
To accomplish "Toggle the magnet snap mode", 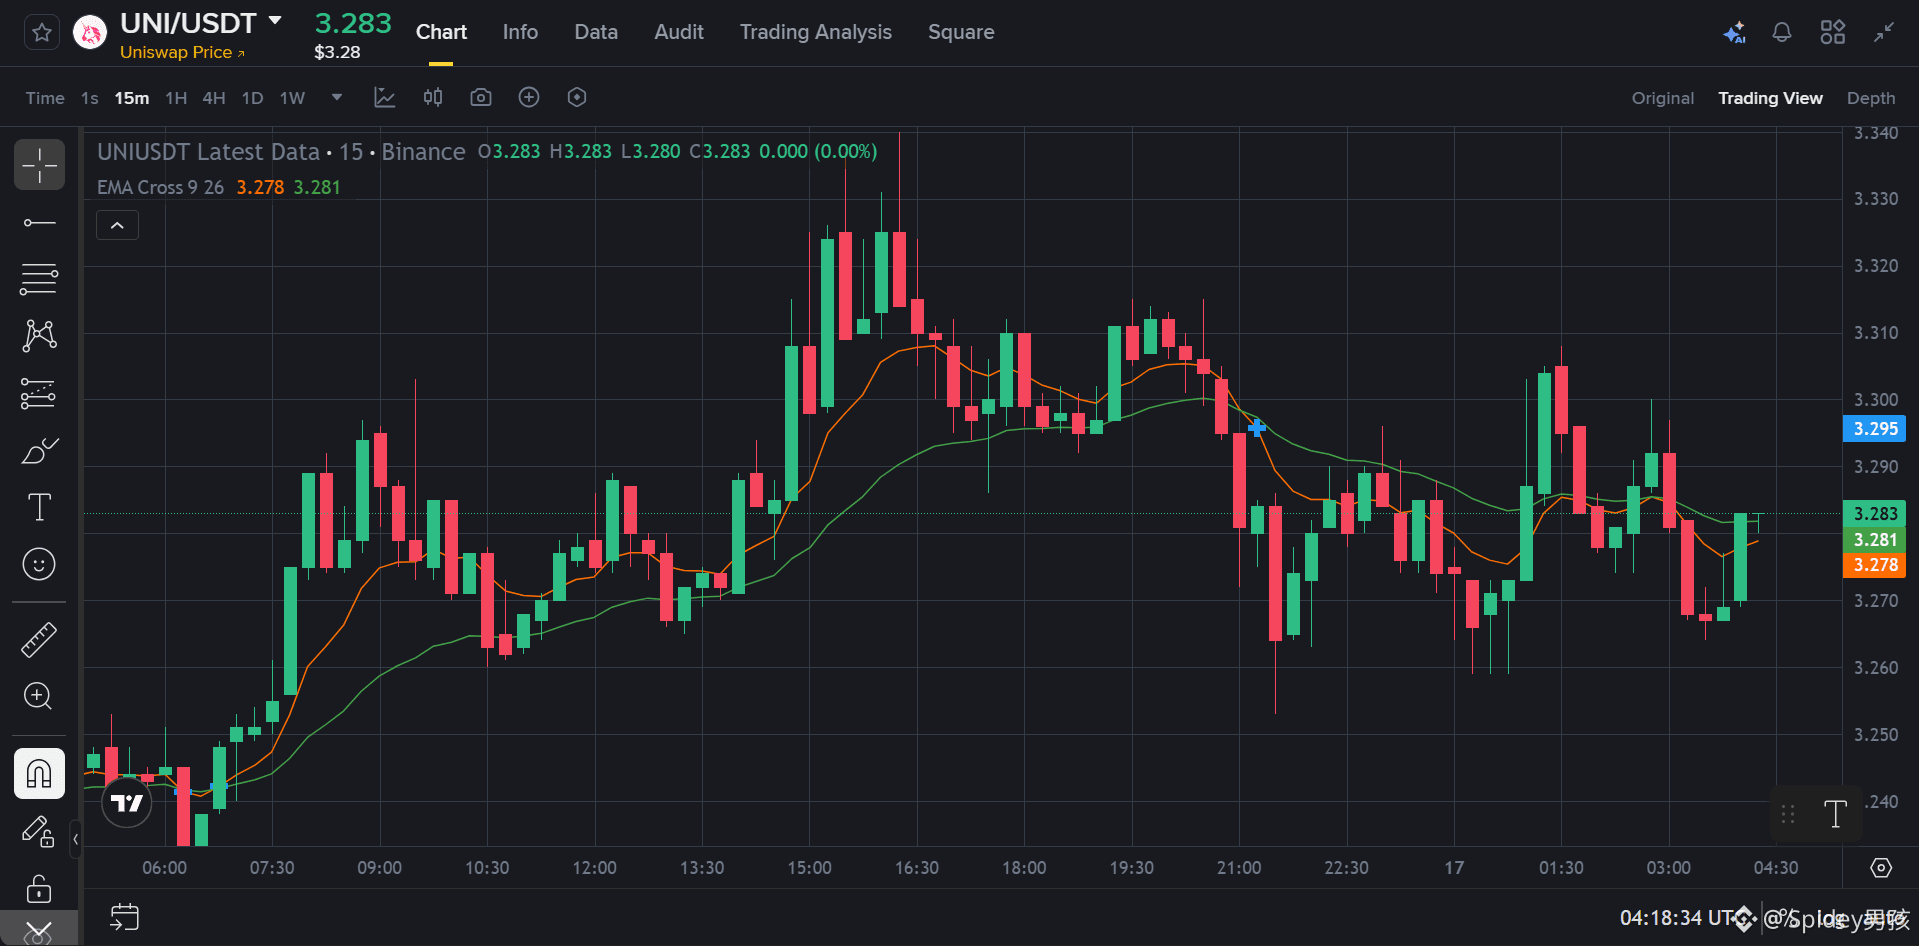I will [39, 774].
